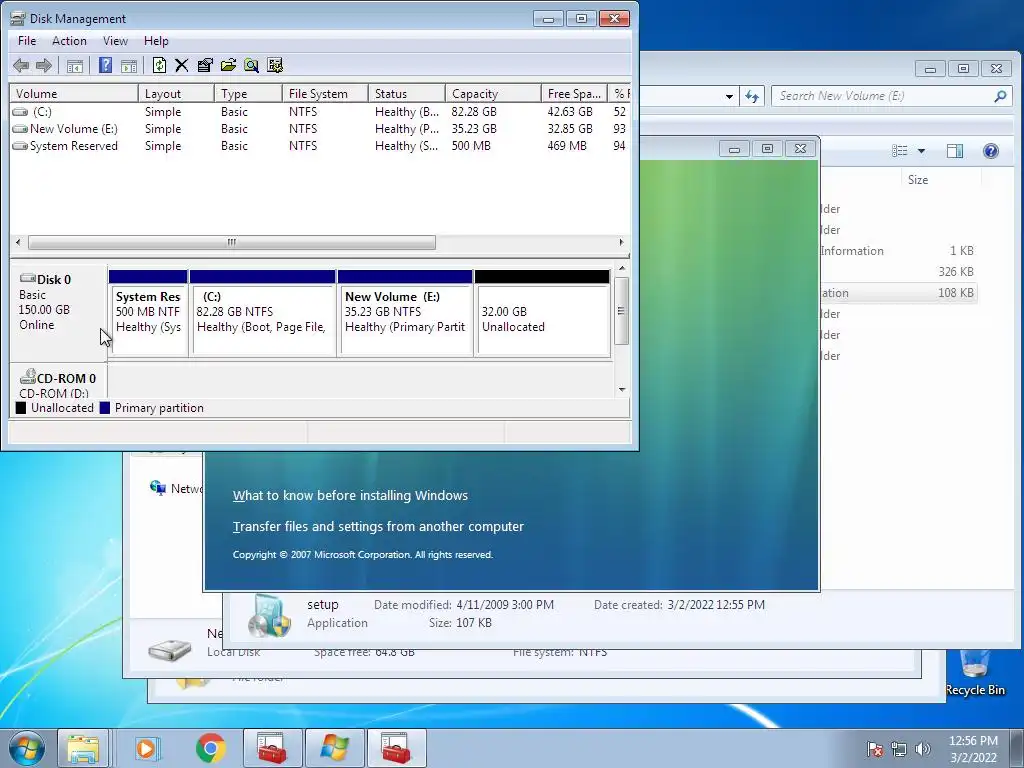Image resolution: width=1024 pixels, height=768 pixels.
Task: Select the 32.00 GB Unallocated block
Action: (543, 313)
